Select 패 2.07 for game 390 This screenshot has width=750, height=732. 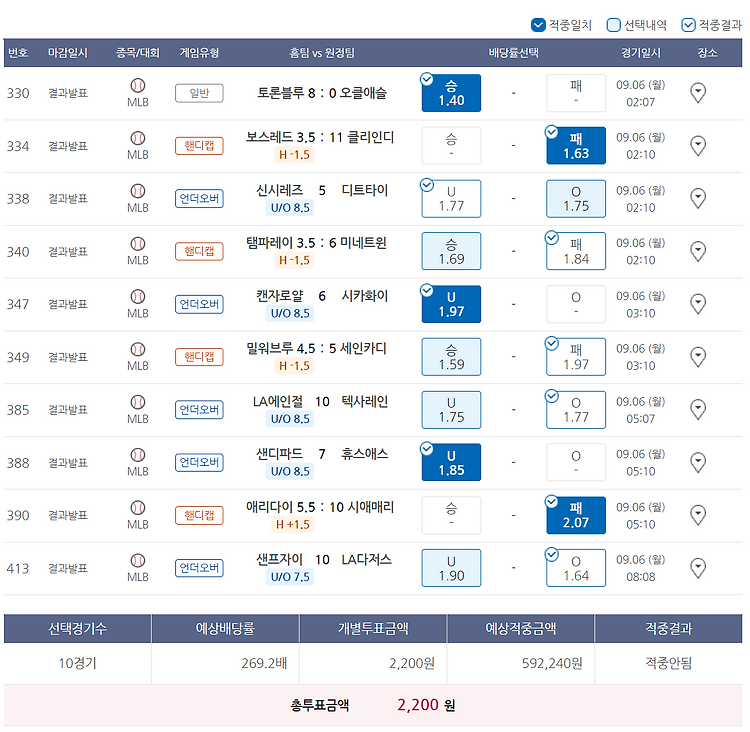point(576,515)
